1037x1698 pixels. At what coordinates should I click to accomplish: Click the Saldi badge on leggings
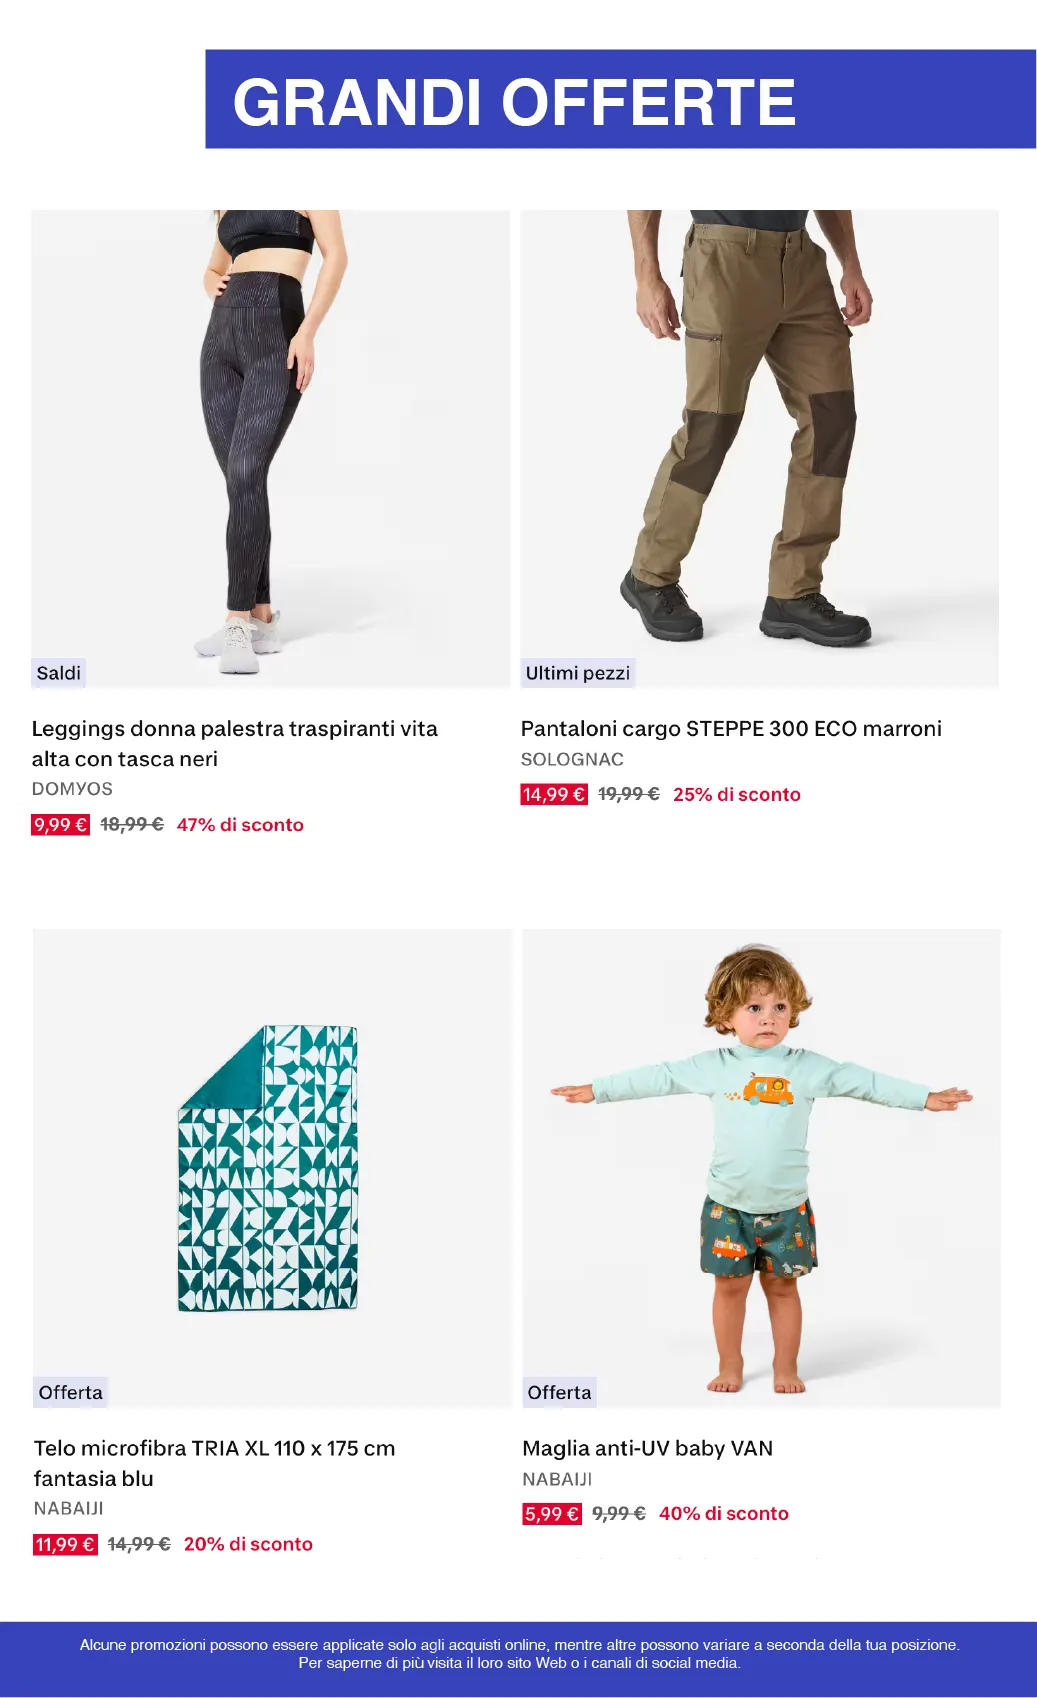tap(59, 673)
